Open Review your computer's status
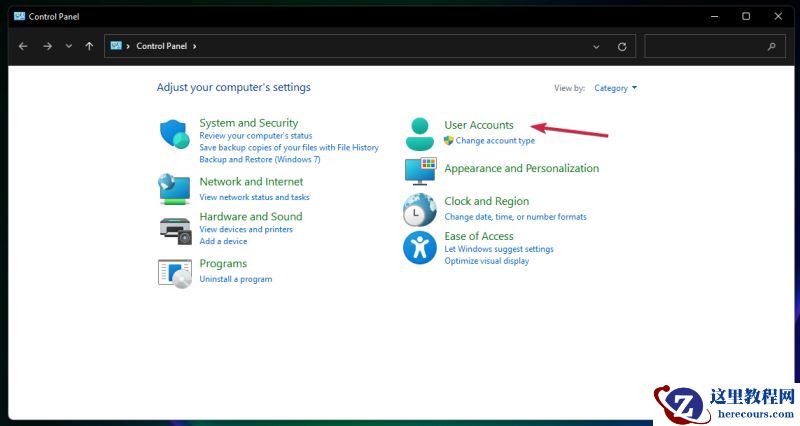 [256, 136]
